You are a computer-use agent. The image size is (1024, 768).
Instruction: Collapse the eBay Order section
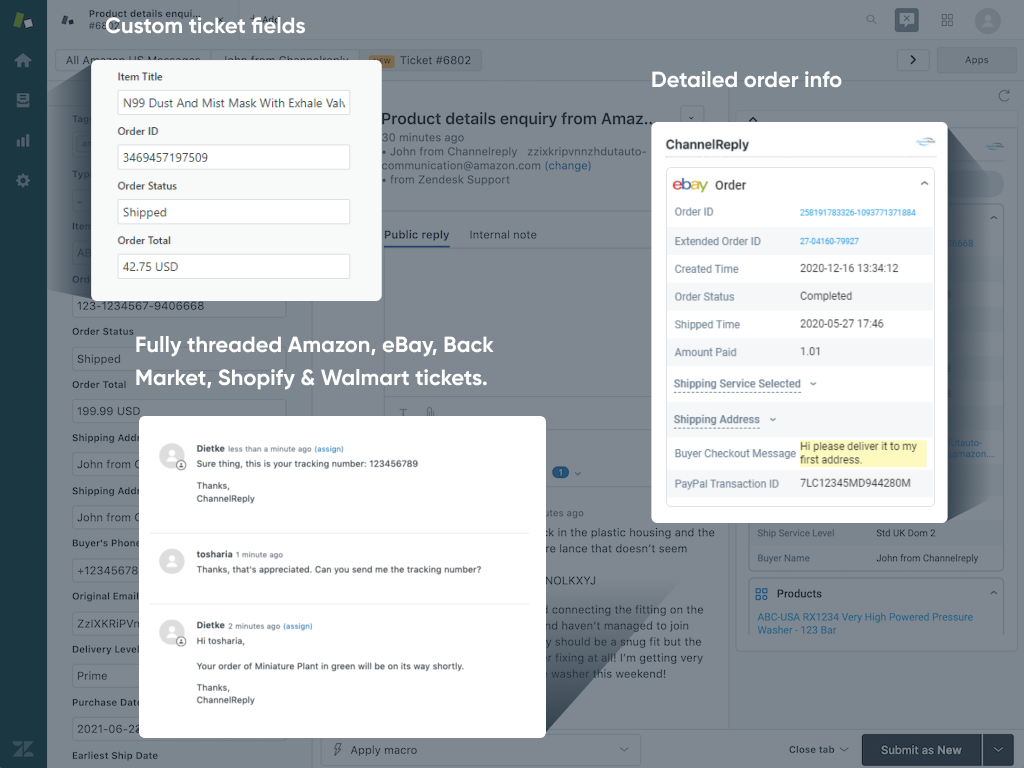(924, 185)
